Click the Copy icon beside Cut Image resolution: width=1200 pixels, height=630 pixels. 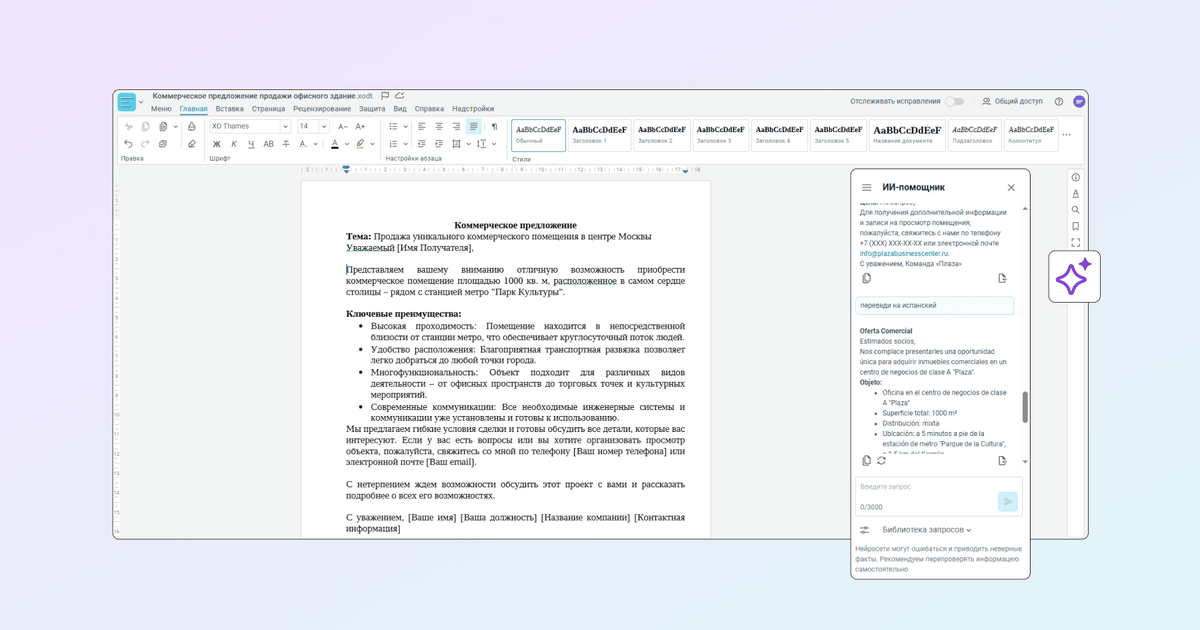point(145,127)
